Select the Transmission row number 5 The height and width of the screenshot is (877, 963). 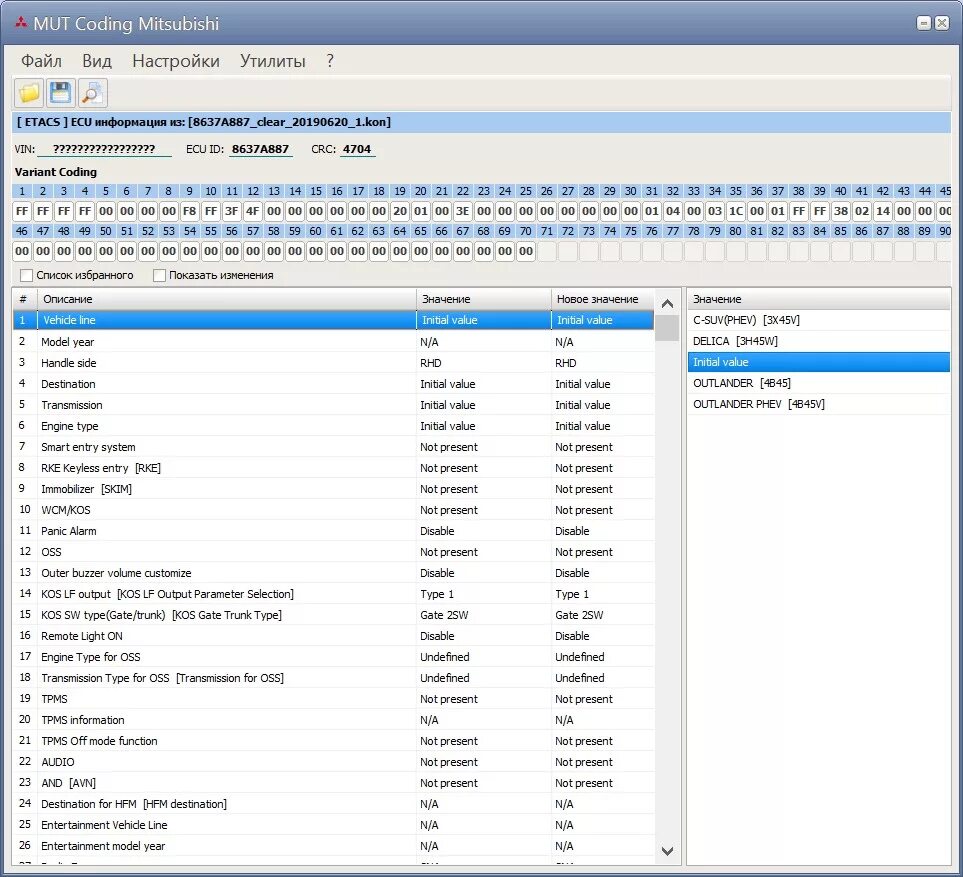point(333,405)
